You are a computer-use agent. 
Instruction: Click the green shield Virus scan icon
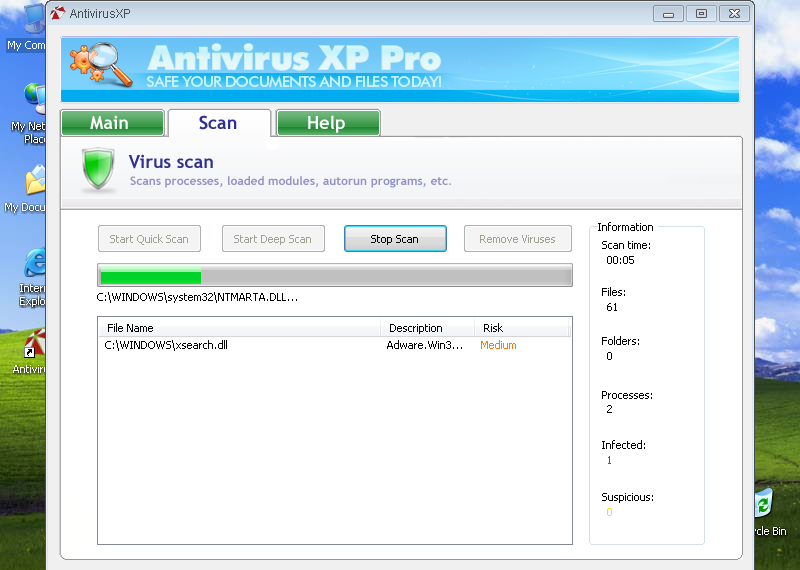98,171
